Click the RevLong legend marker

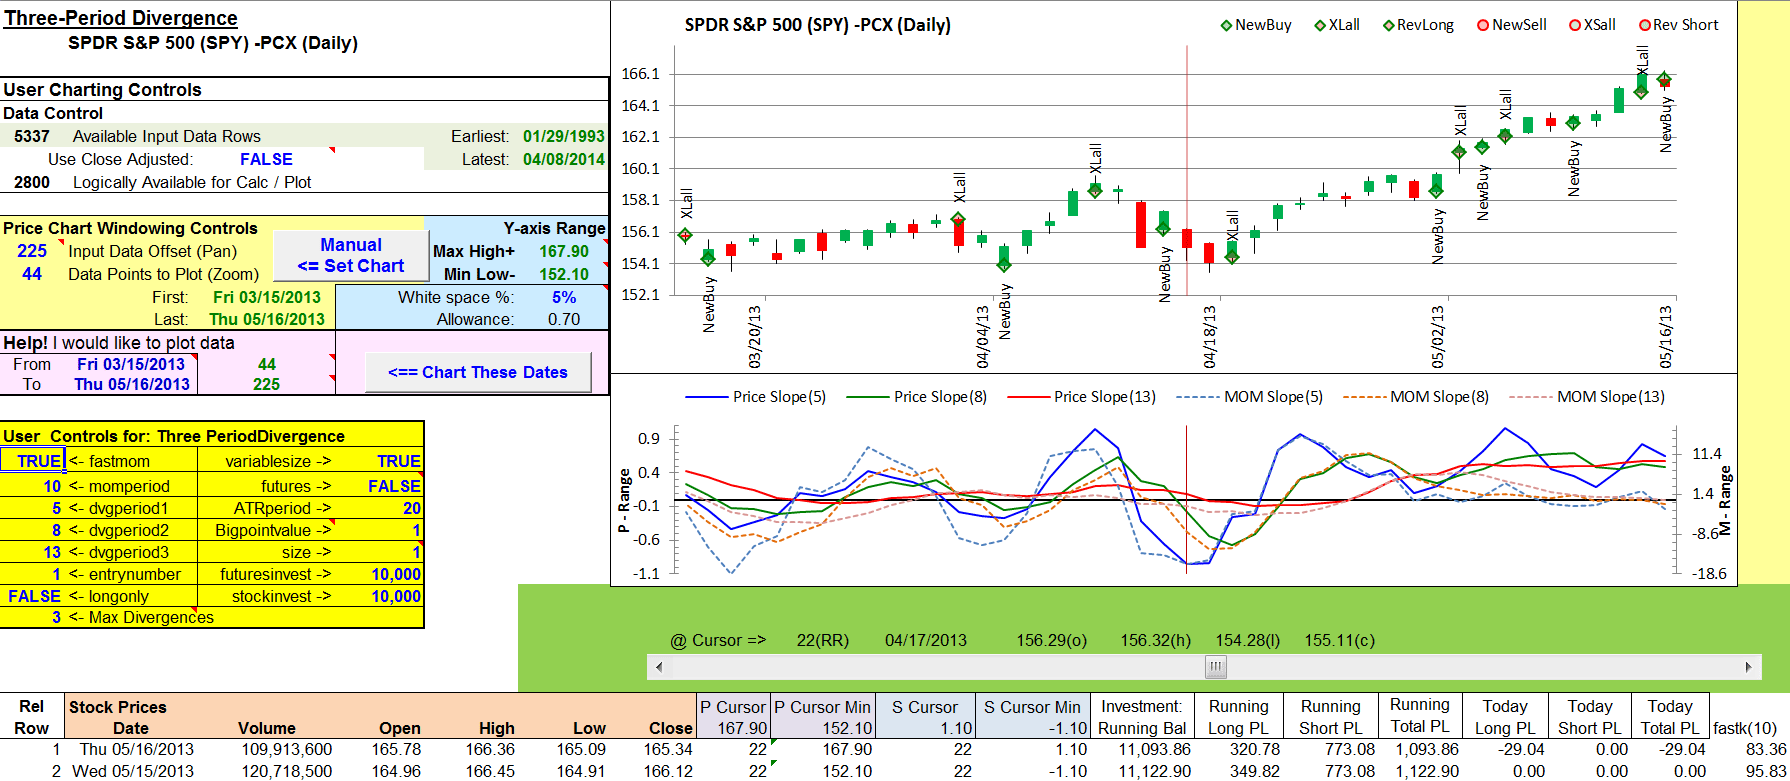1388,25
